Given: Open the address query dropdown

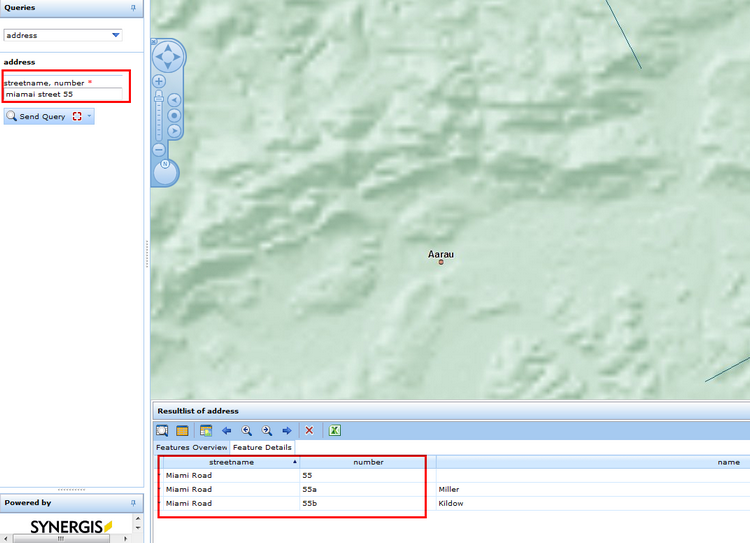Looking at the screenshot, I should coord(115,35).
